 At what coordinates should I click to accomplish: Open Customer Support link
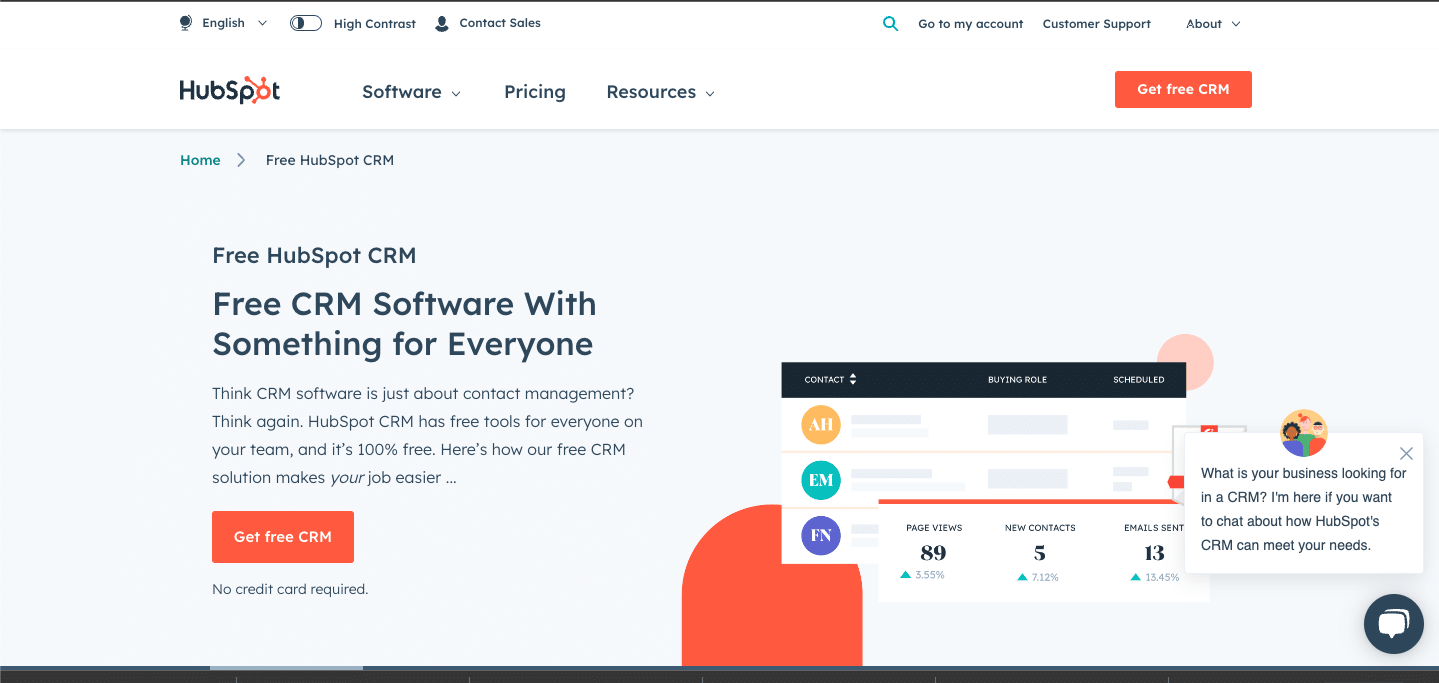click(1097, 24)
